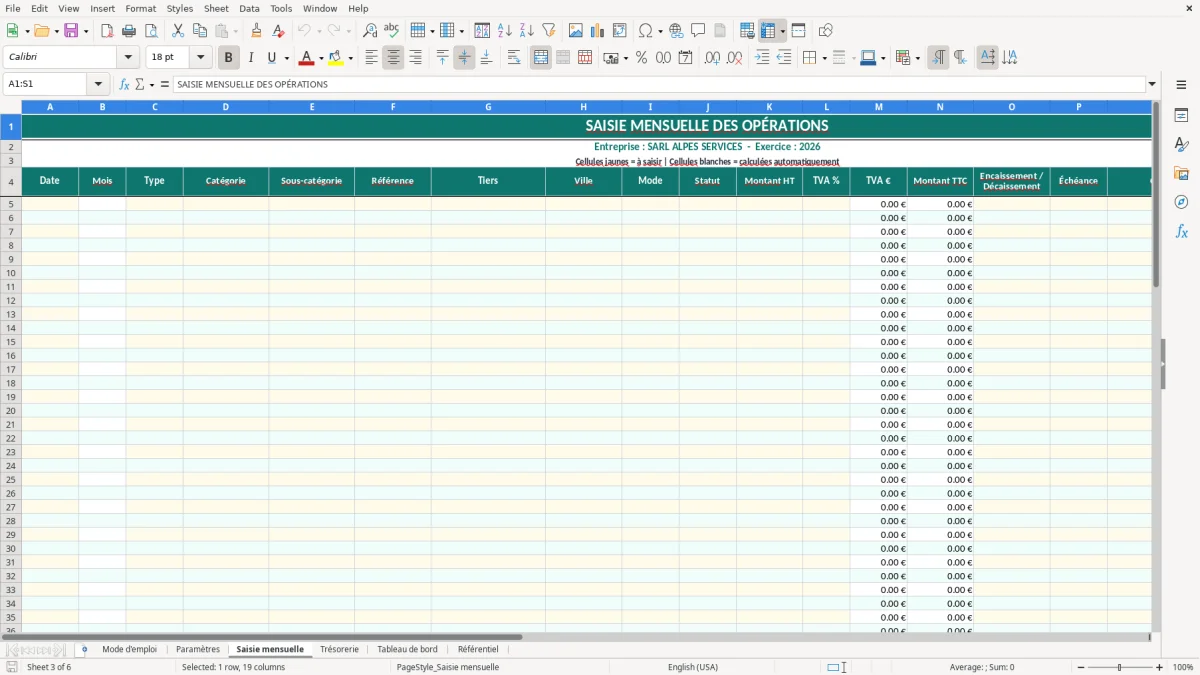
Task: Click the formula input line
Action: 659,84
